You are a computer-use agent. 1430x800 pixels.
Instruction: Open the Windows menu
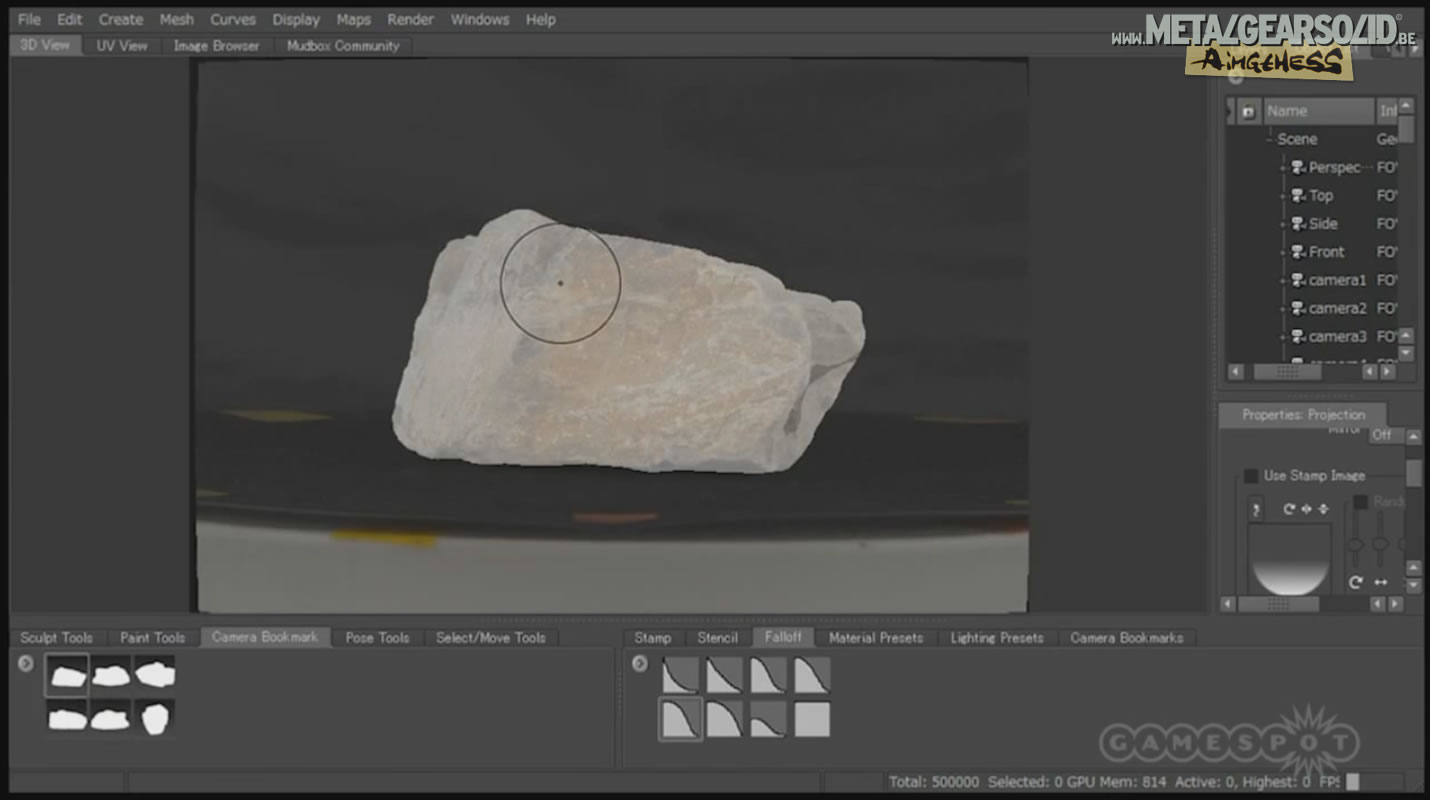(x=480, y=19)
